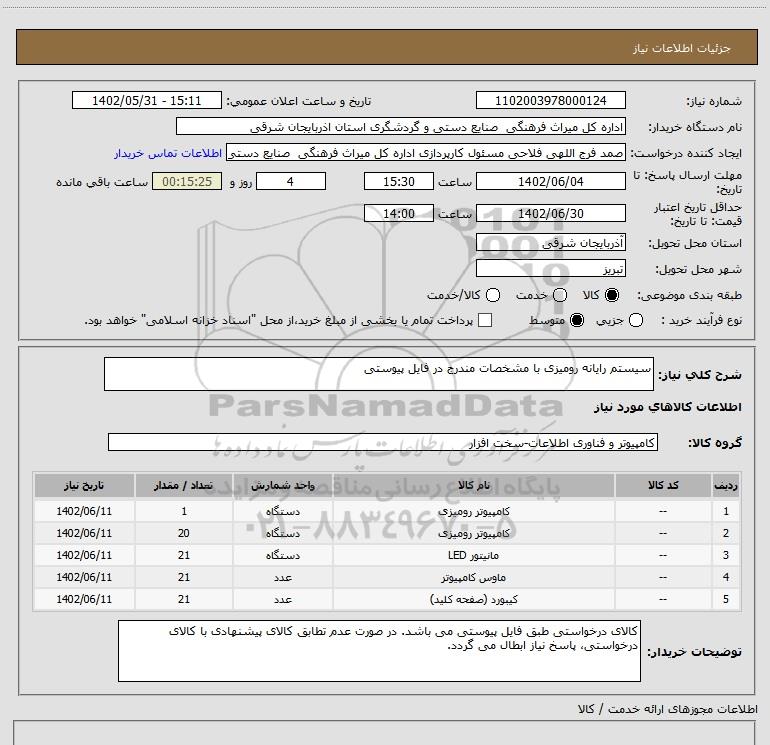
Task: Click the announcement date field 1402/05/31 - 15:11
Action: tap(147, 101)
